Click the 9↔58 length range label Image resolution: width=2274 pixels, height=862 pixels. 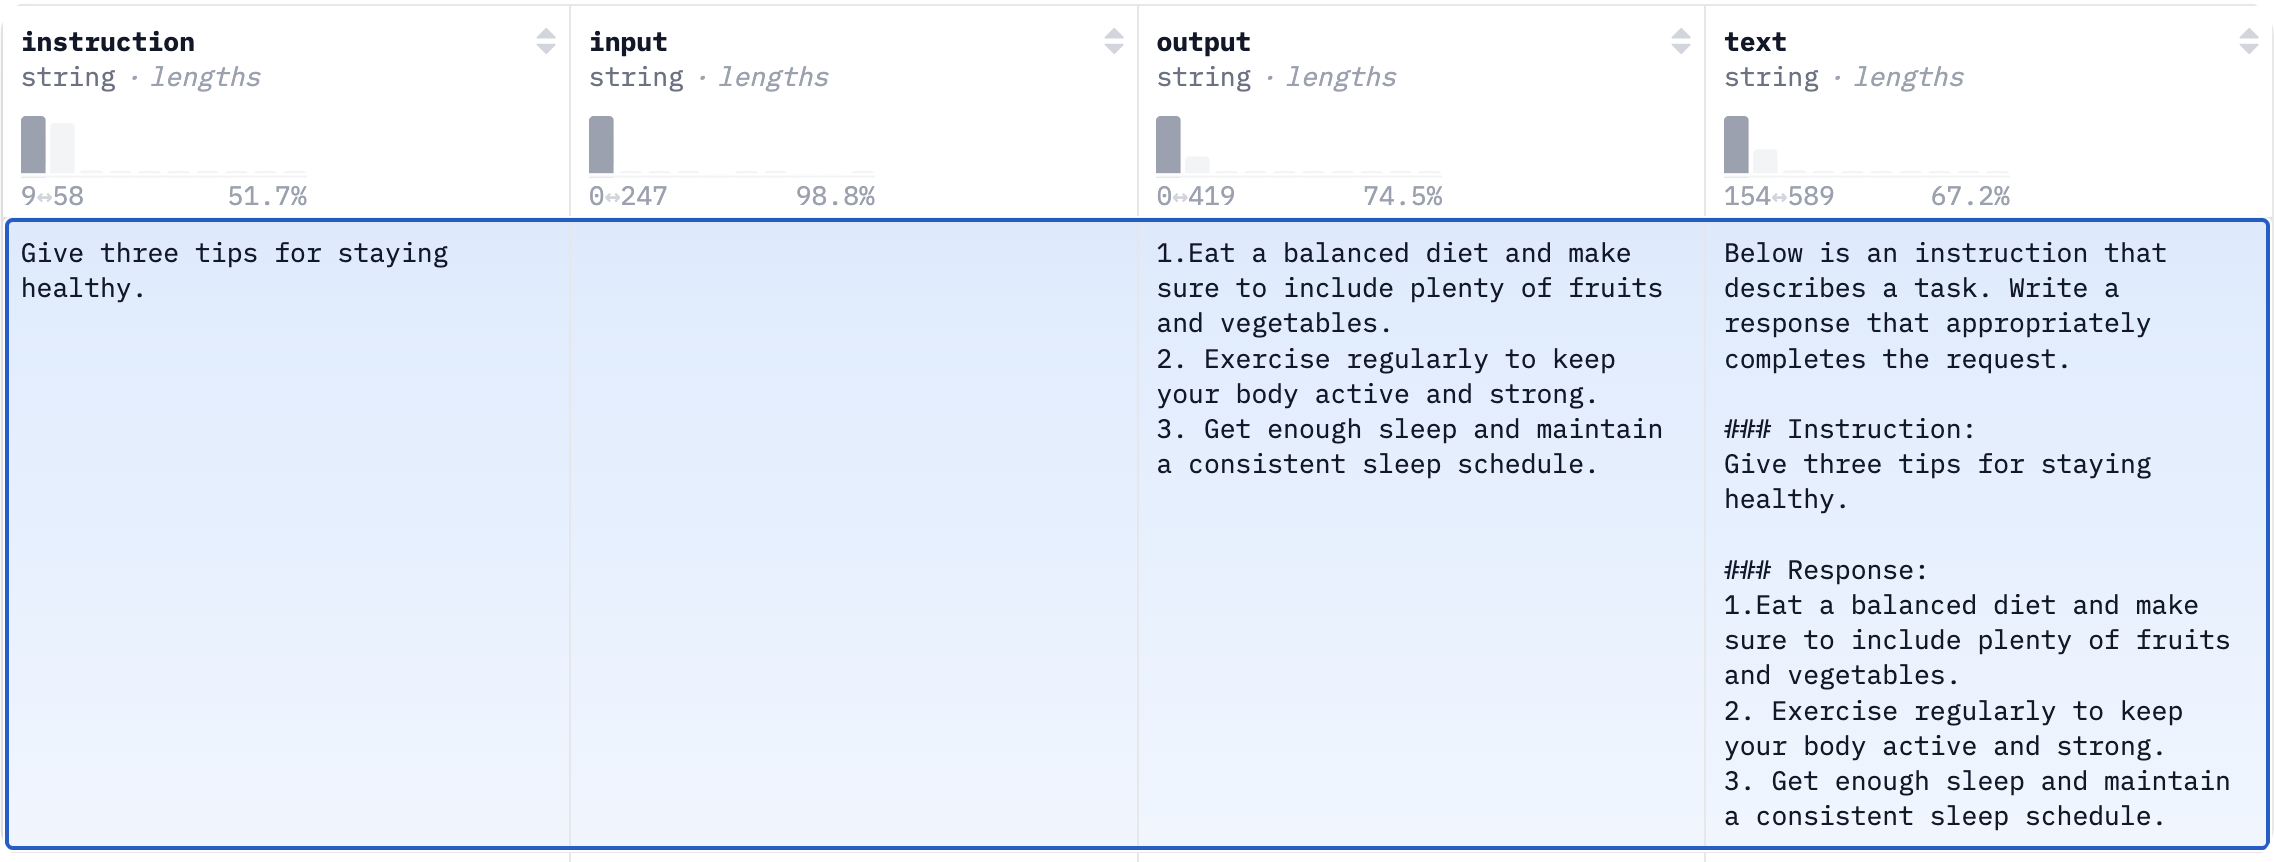click(53, 196)
